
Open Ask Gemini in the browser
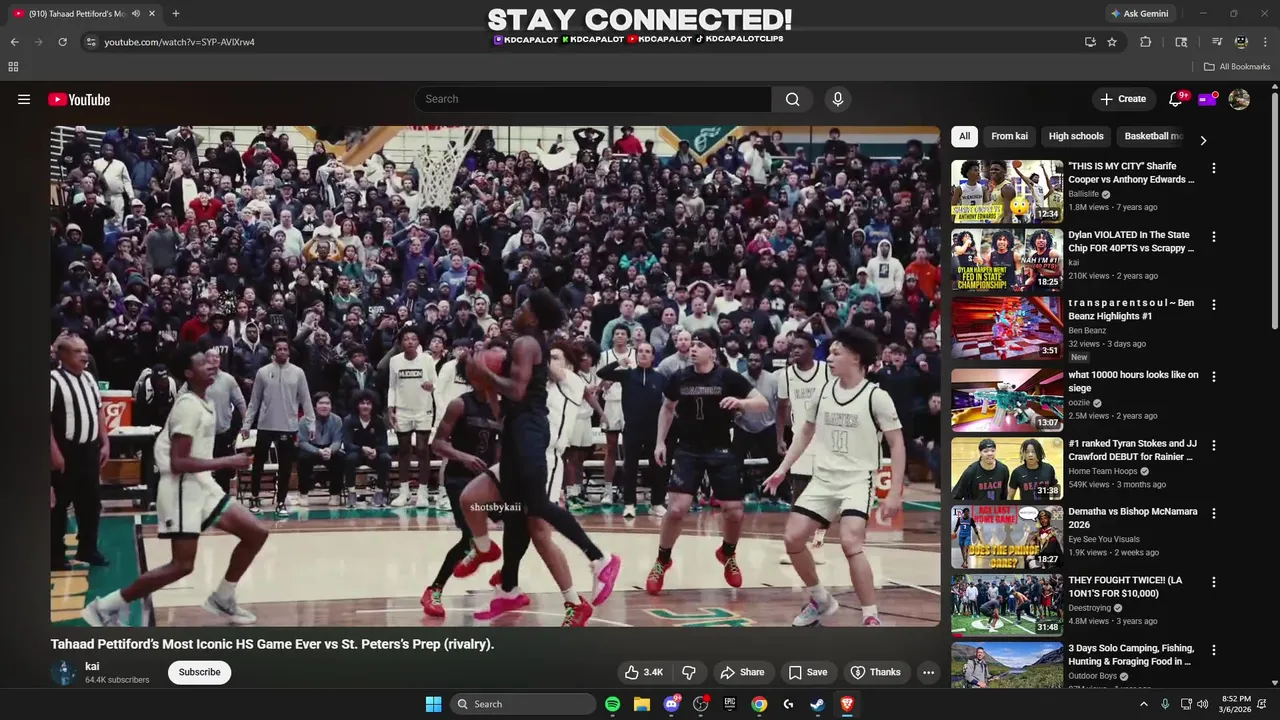(x=1139, y=14)
